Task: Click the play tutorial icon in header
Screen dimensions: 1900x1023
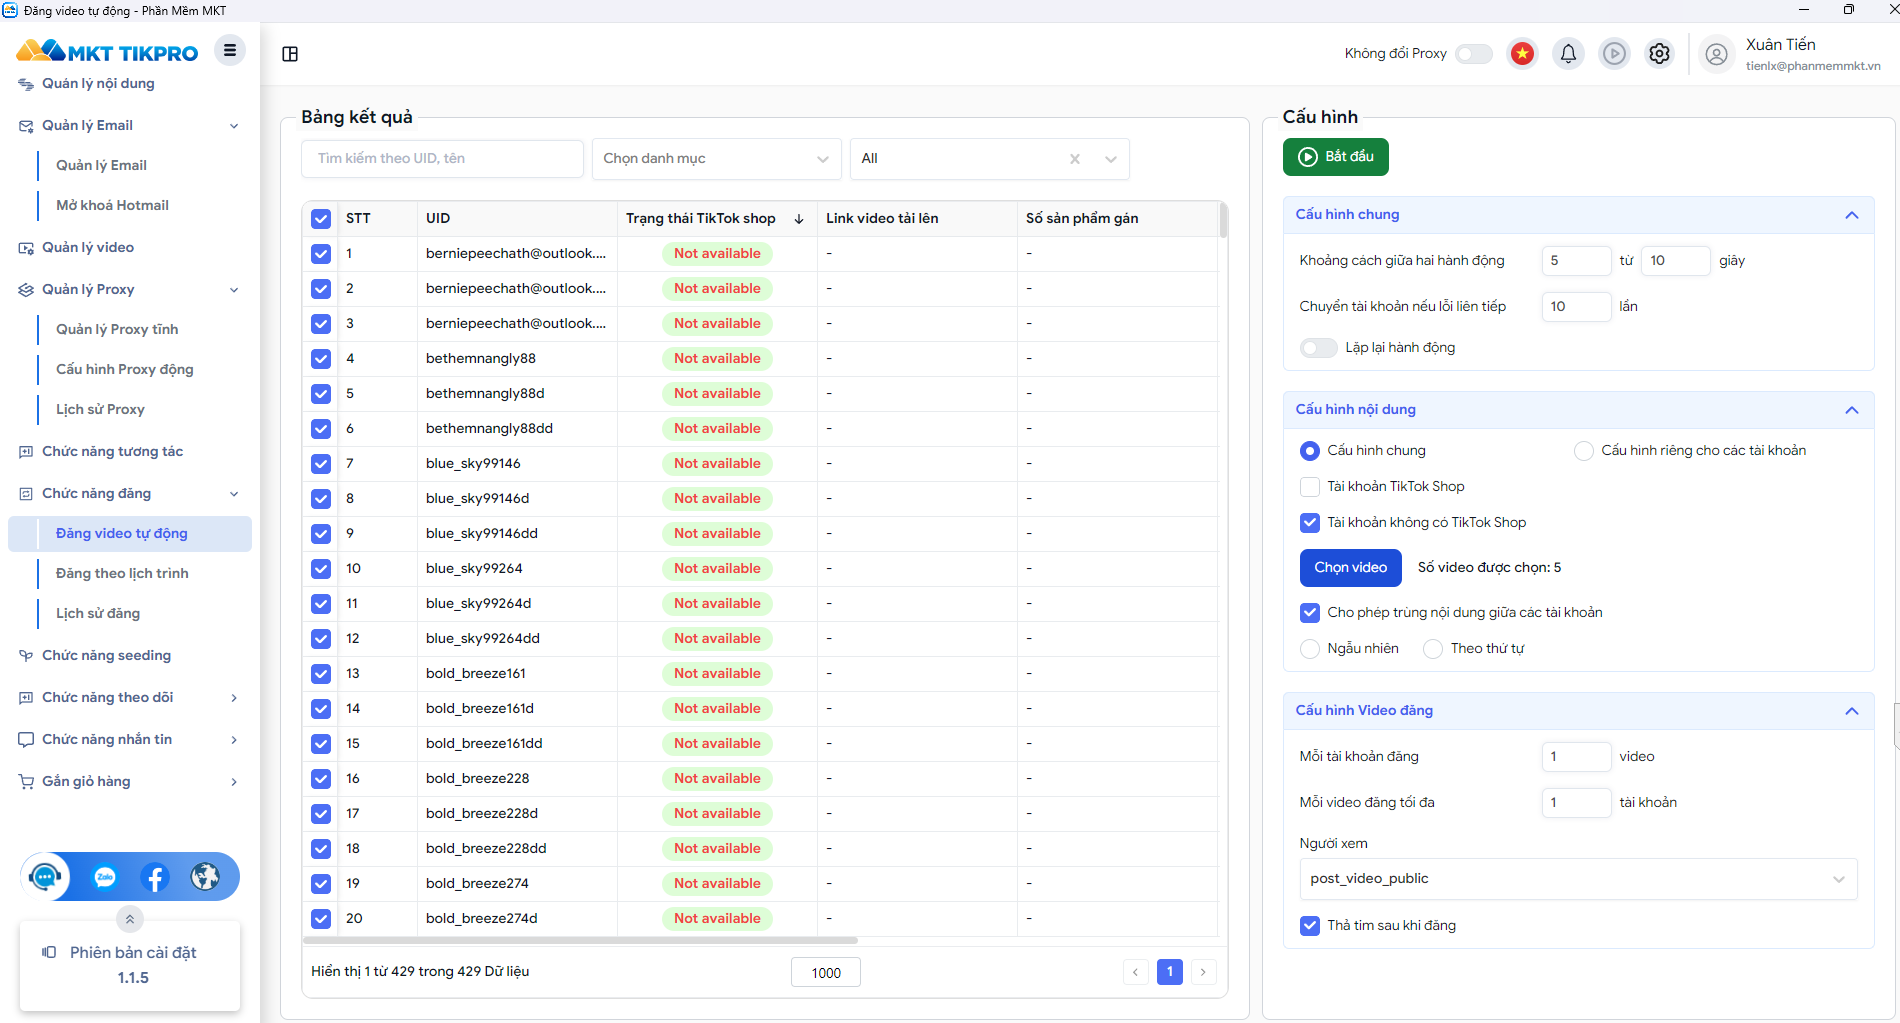Action: 1614,54
